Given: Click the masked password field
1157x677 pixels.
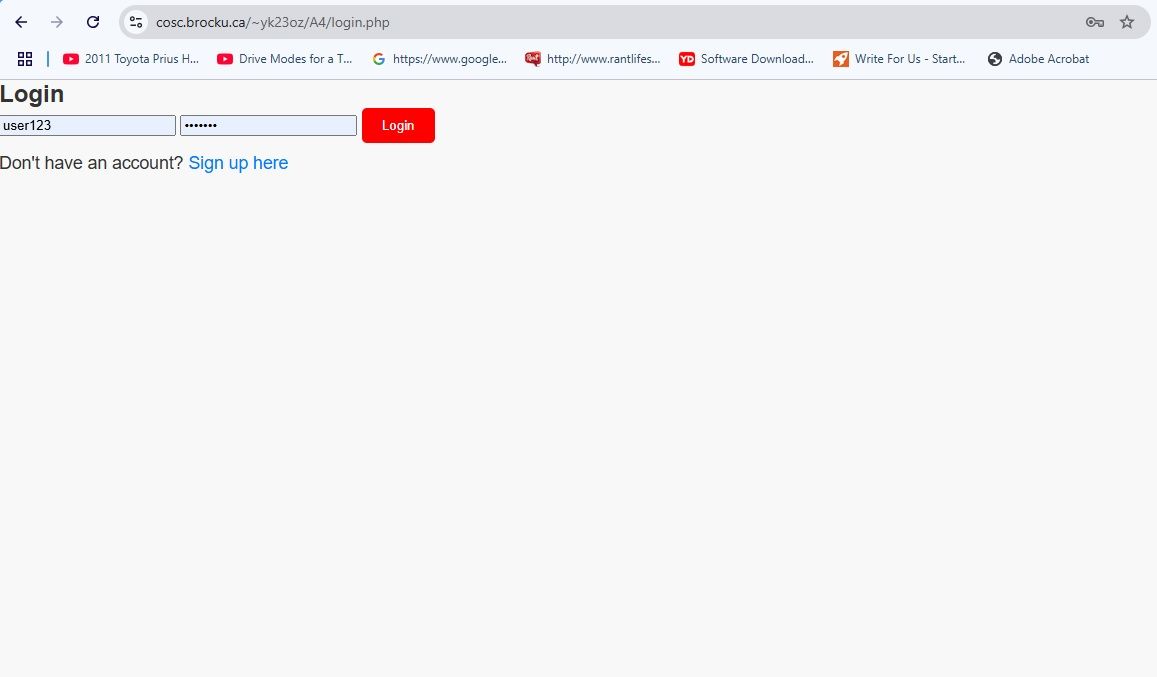Looking at the screenshot, I should point(267,125).
